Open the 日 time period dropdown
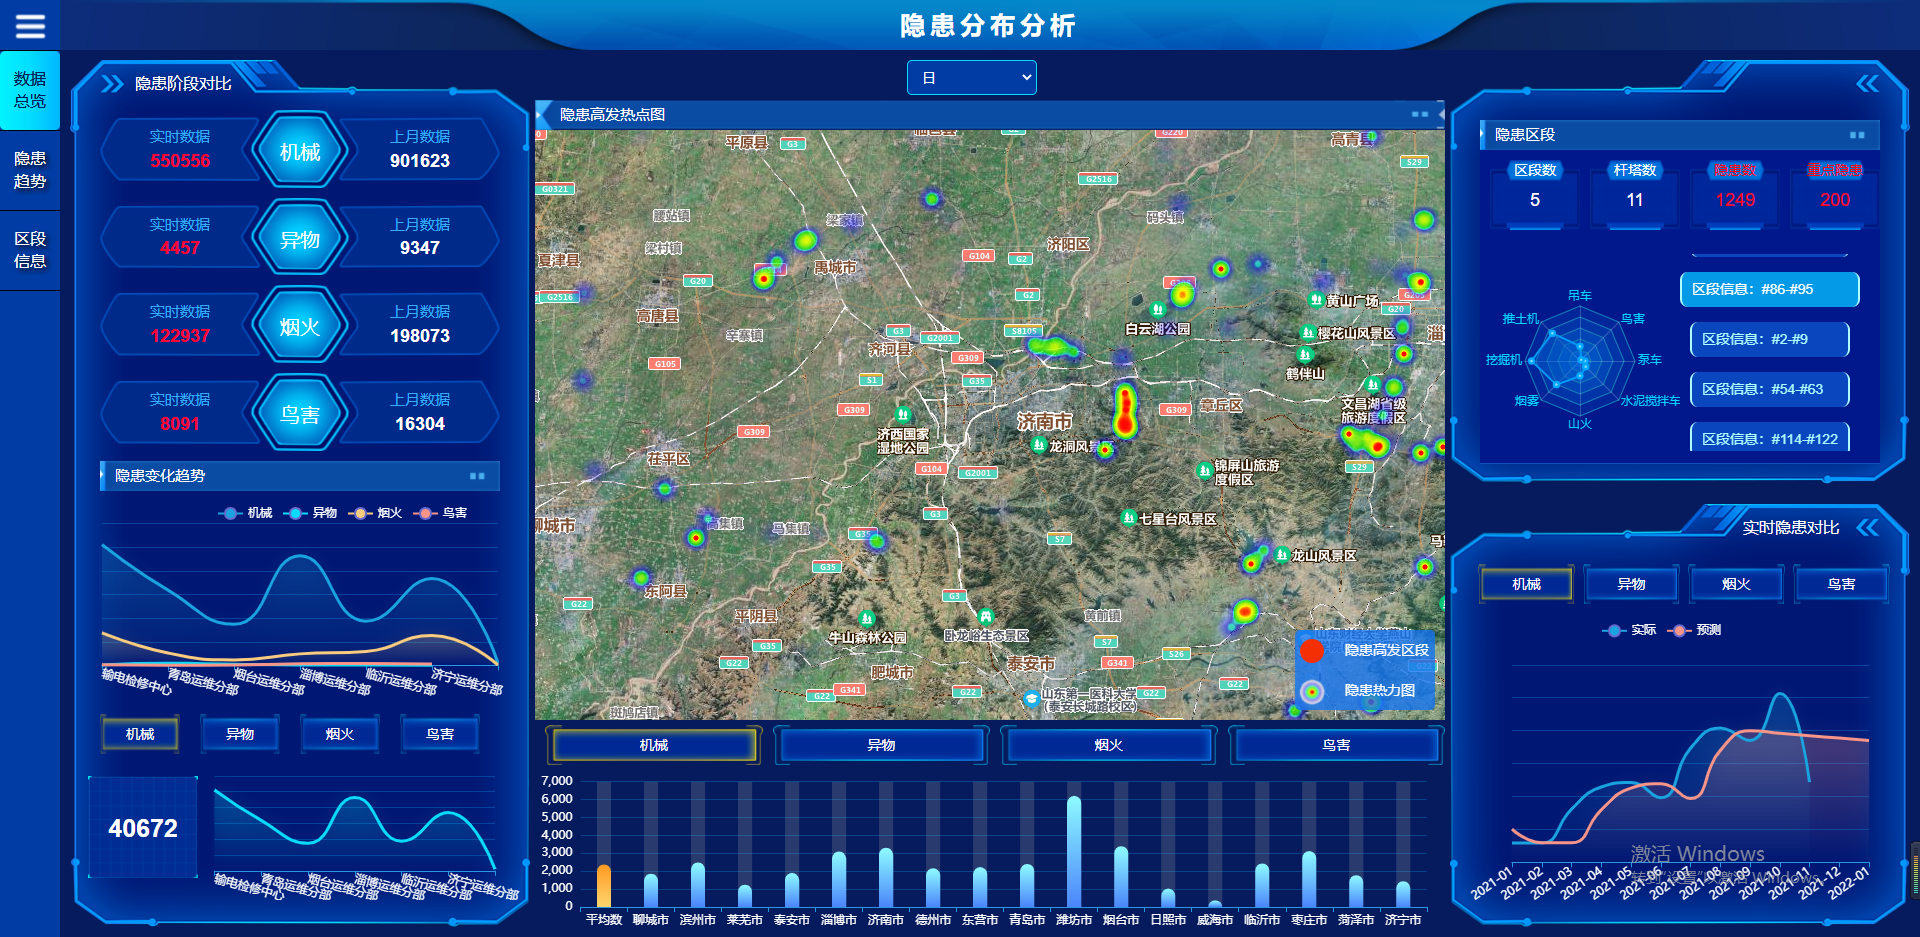 (x=971, y=78)
